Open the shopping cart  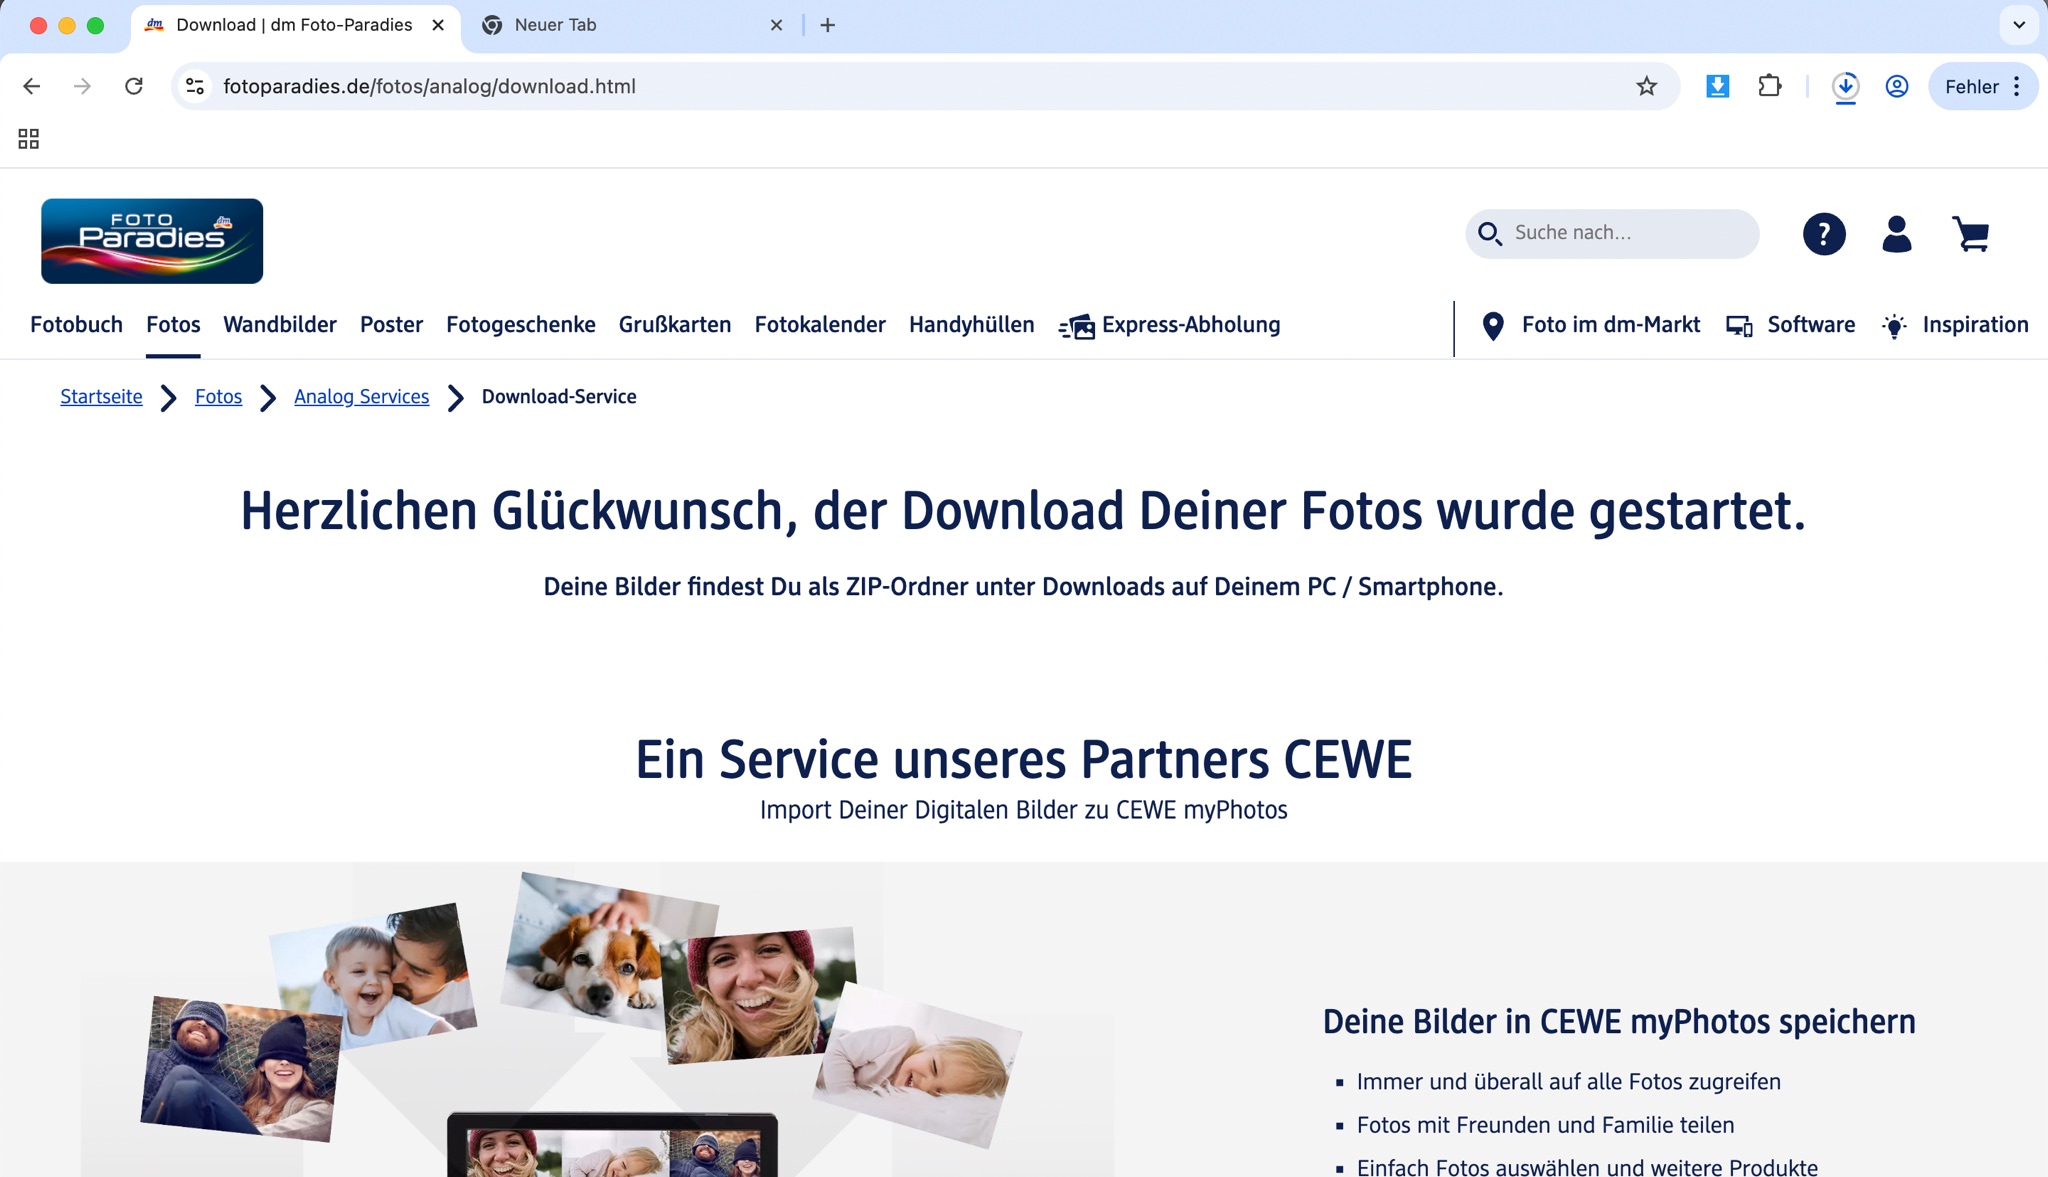tap(1971, 234)
